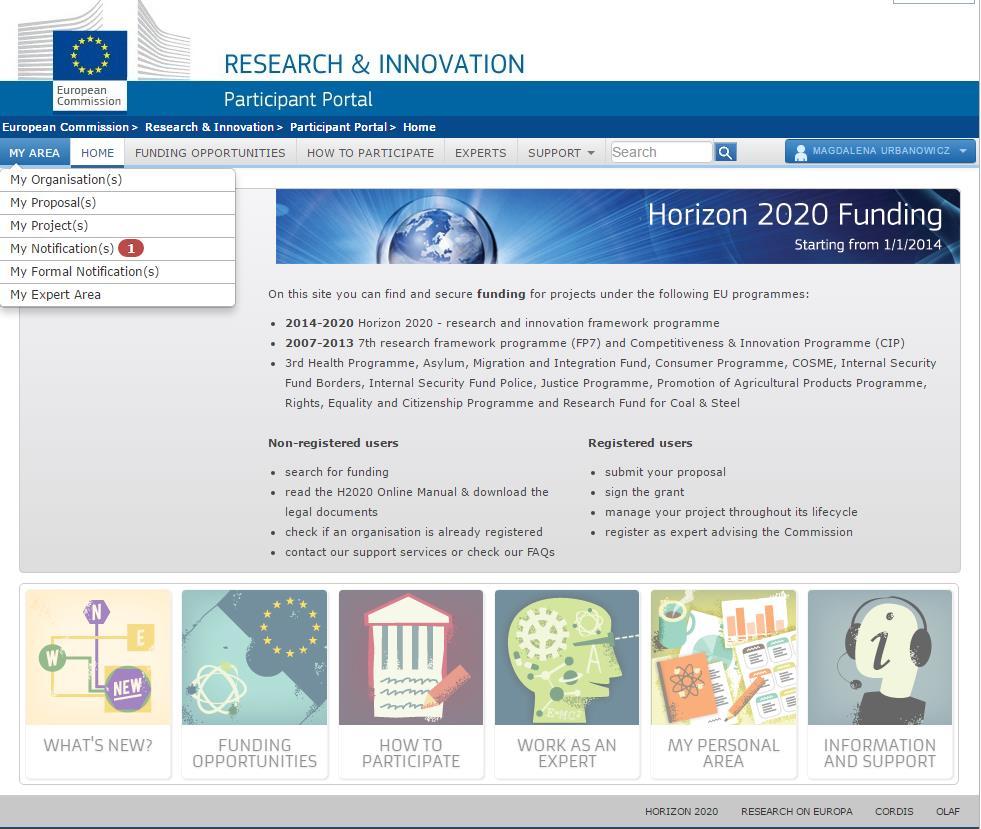The height and width of the screenshot is (829, 981).
Task: Click the Horizon 2020 Funding banner
Action: [x=618, y=226]
